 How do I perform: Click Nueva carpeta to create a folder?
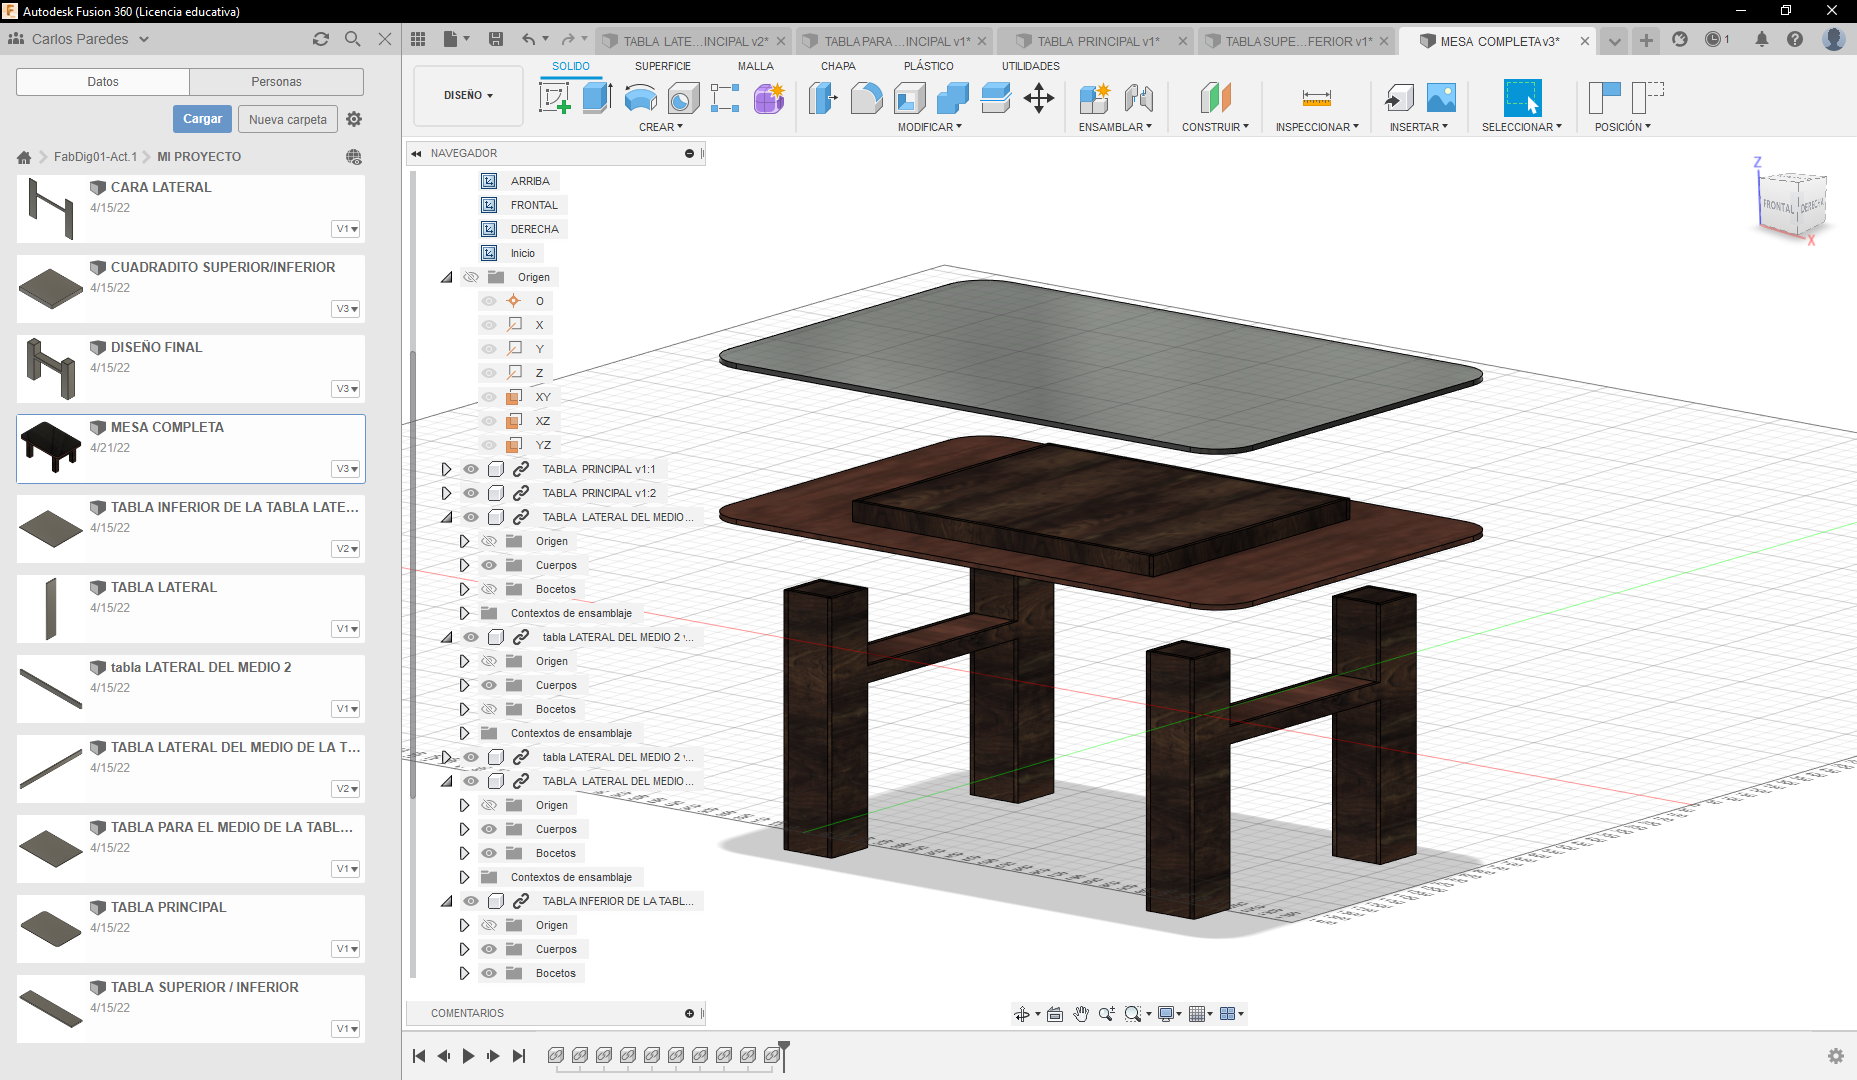click(x=287, y=119)
